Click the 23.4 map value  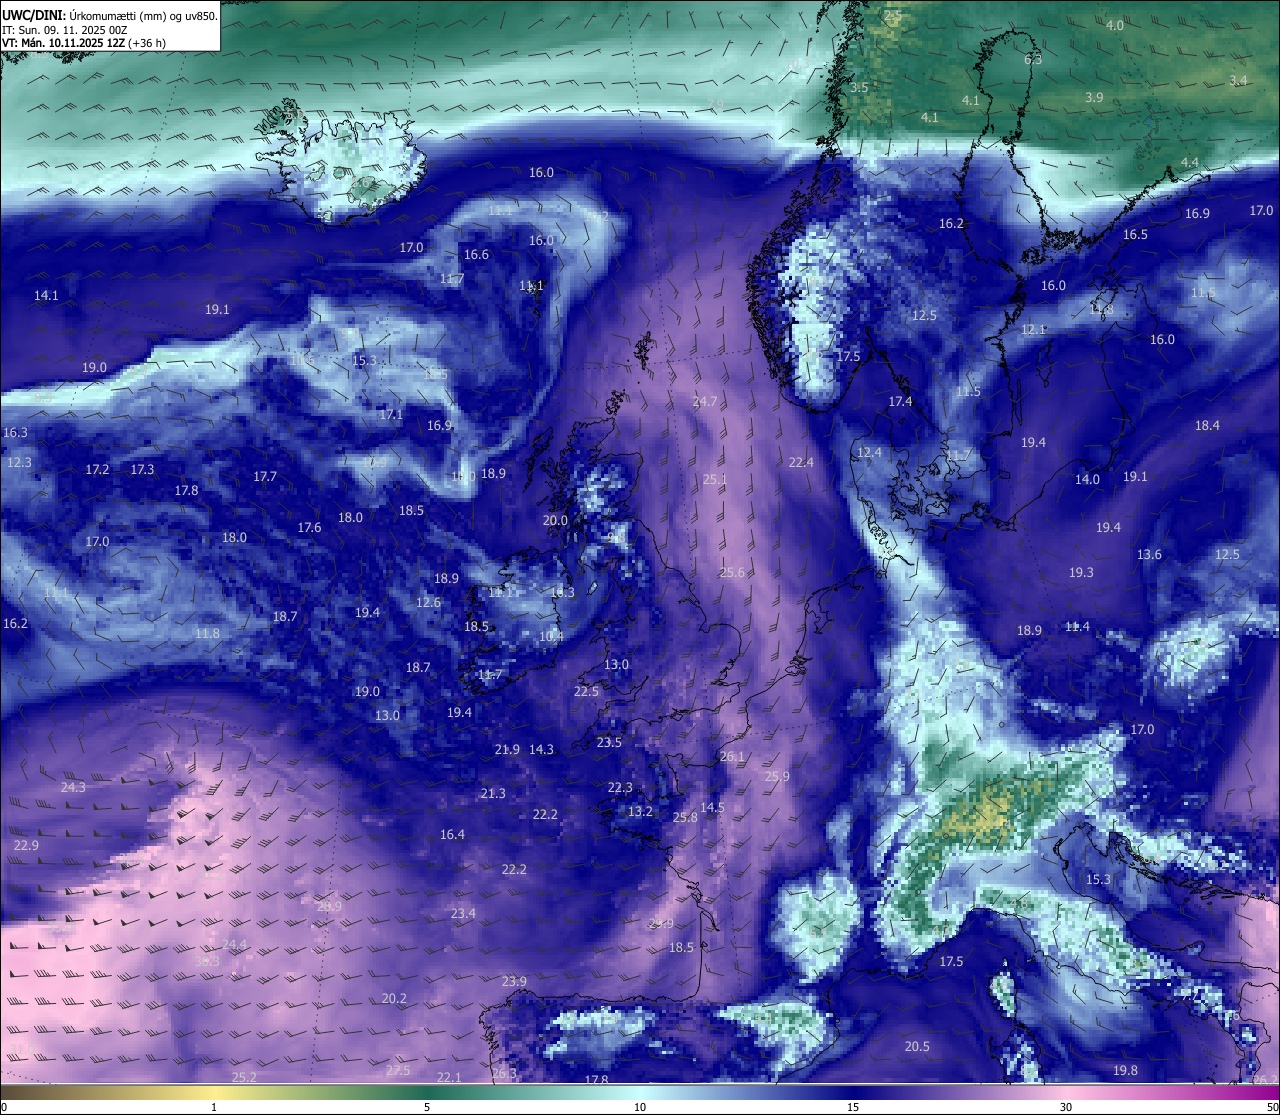463,913
